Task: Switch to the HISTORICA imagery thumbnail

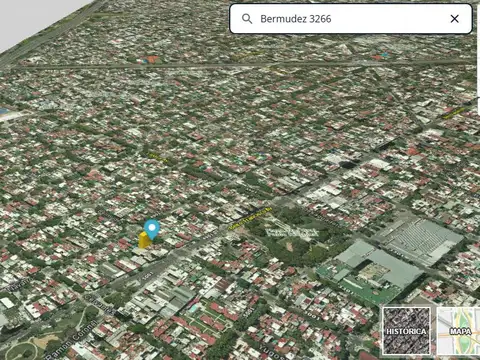Action: (x=406, y=331)
